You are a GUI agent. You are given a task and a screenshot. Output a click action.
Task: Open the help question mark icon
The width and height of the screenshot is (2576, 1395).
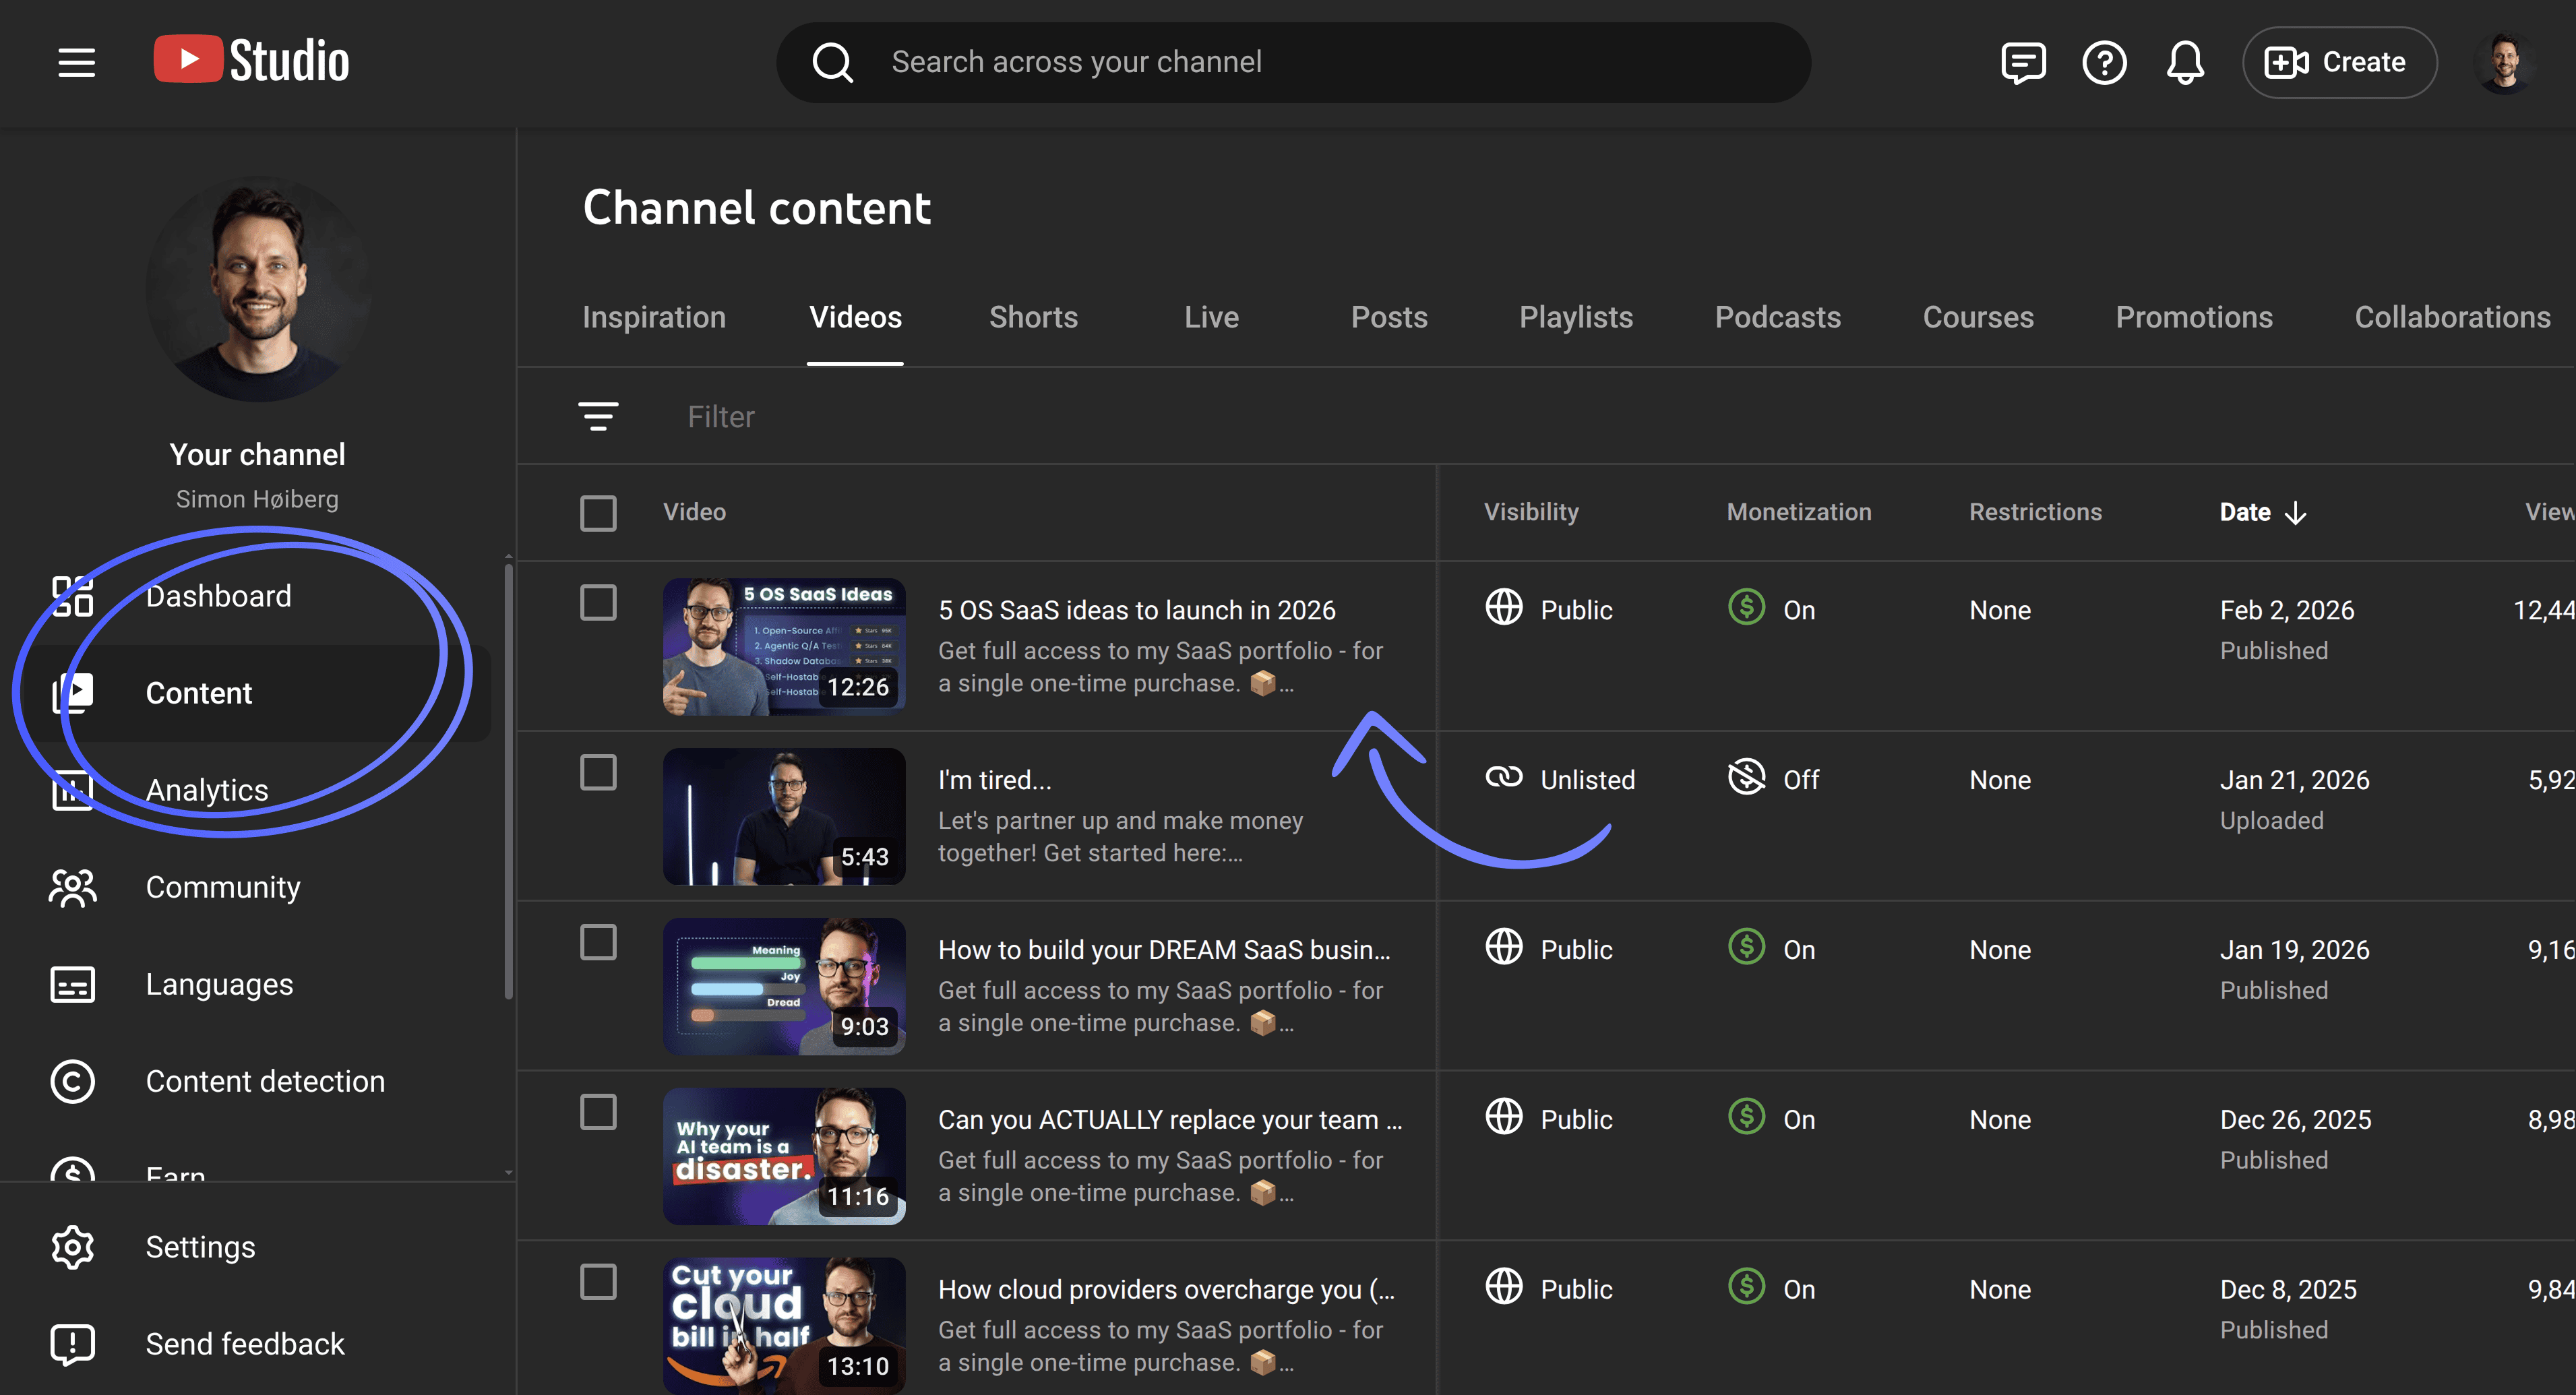click(x=2105, y=62)
